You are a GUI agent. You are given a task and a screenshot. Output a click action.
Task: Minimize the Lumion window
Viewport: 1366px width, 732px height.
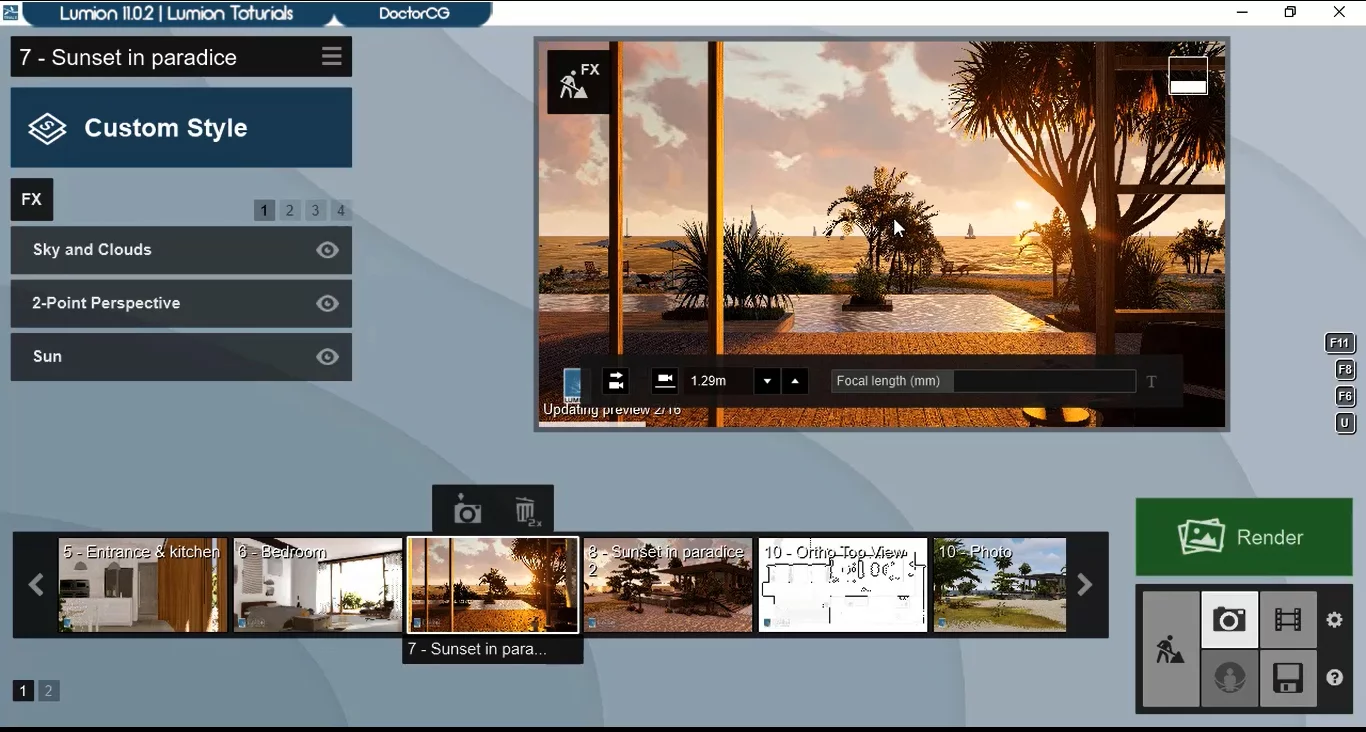tap(1242, 13)
